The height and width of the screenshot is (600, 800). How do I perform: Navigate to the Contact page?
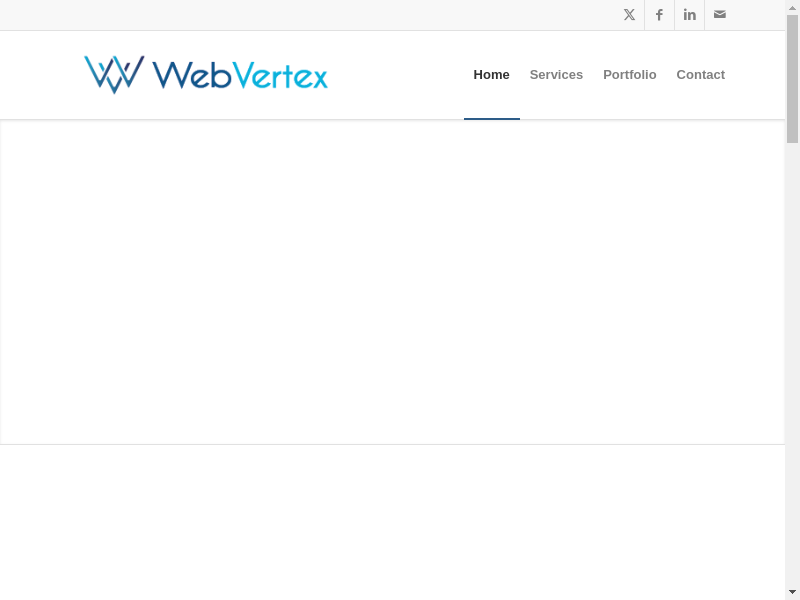700,75
